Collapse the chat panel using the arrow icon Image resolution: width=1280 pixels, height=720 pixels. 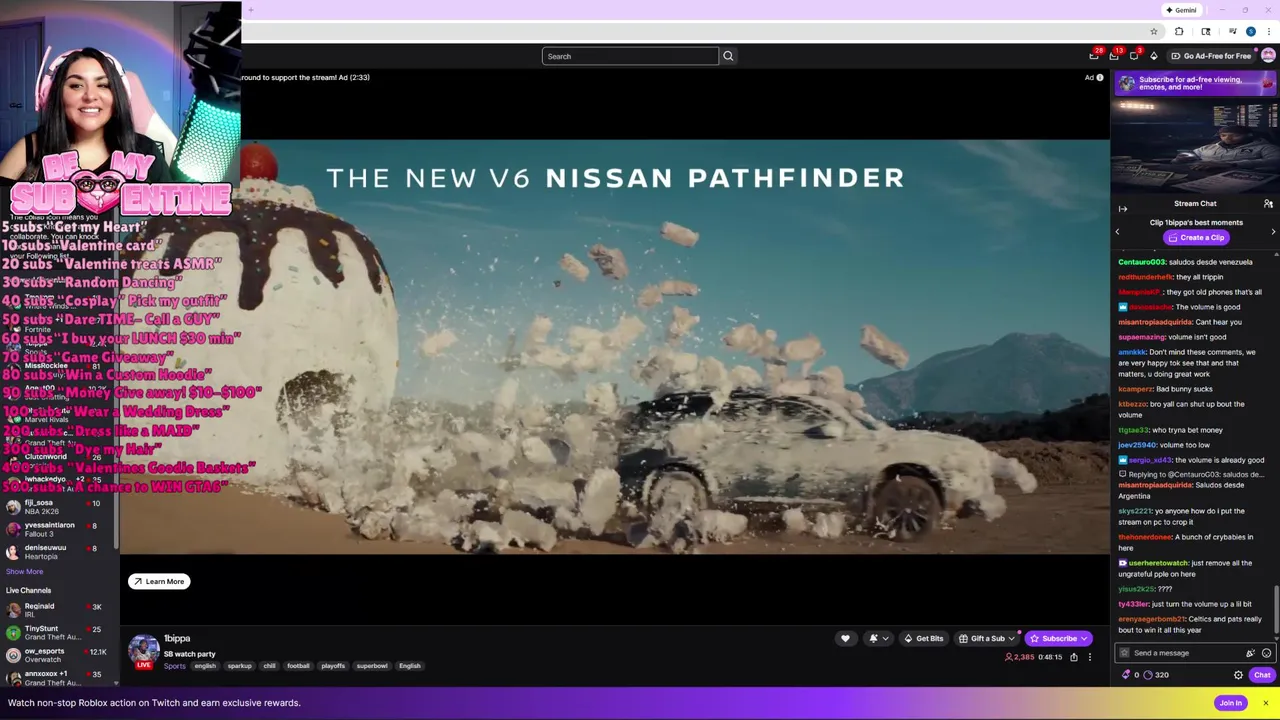[x=1122, y=209]
